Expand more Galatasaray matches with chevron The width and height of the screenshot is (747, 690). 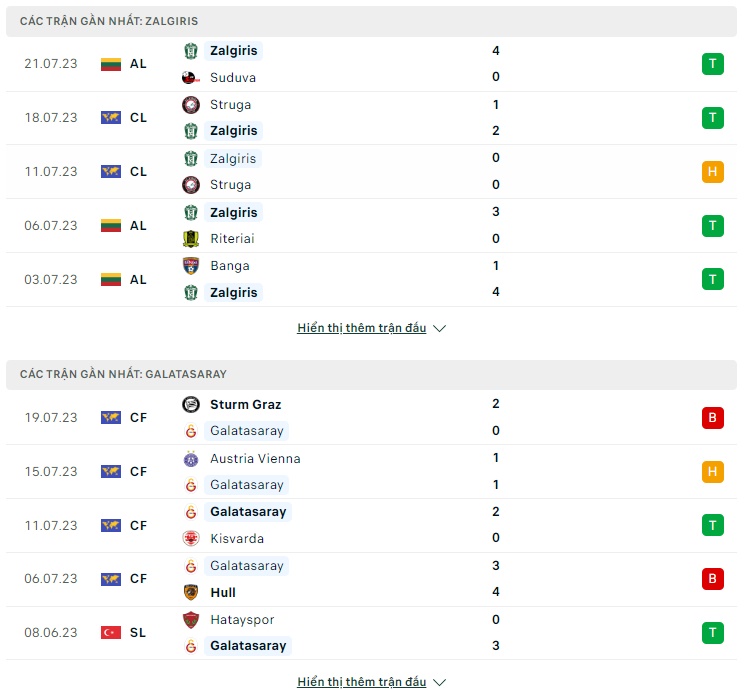tap(440, 682)
